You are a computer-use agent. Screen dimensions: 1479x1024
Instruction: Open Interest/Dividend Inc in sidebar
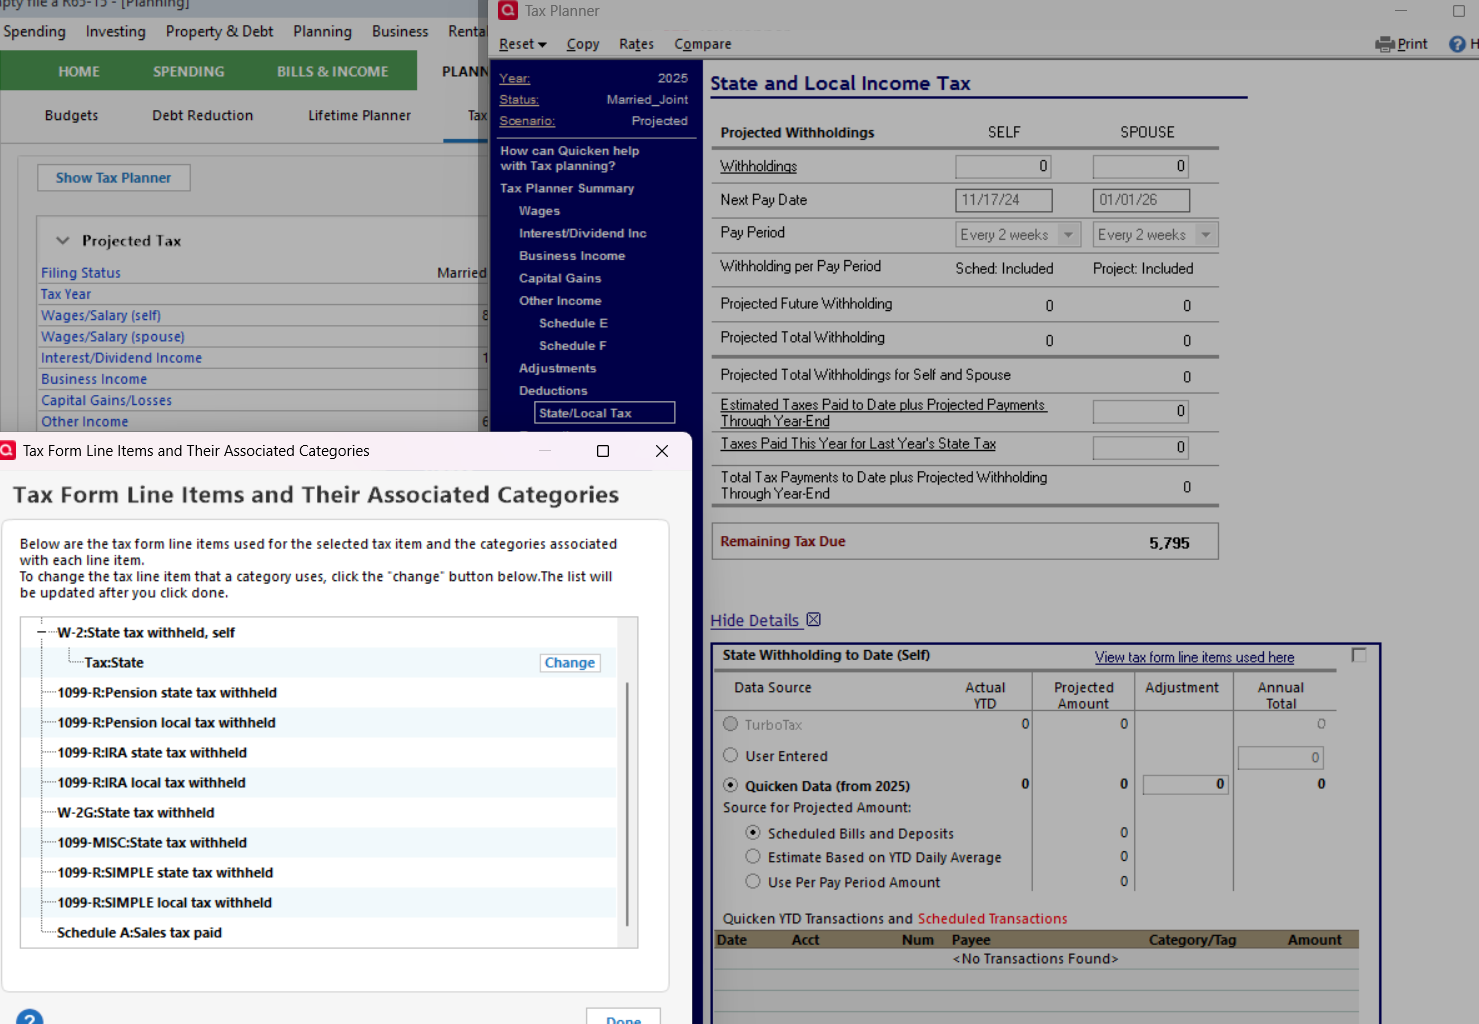(x=582, y=233)
